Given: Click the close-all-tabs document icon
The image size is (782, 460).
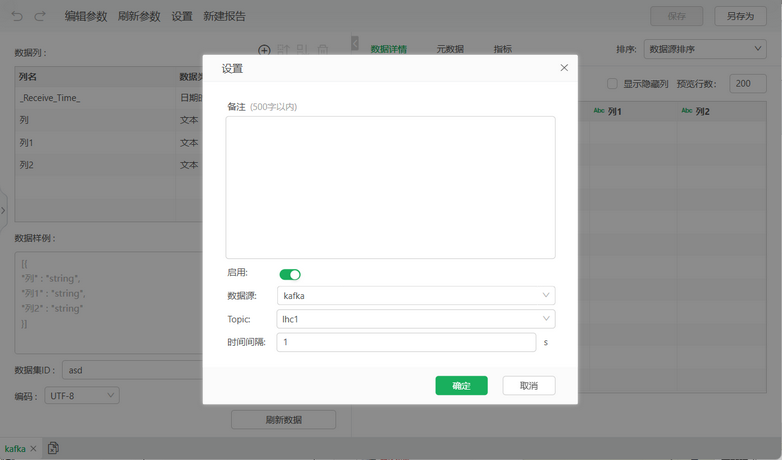Looking at the screenshot, I should [53, 448].
